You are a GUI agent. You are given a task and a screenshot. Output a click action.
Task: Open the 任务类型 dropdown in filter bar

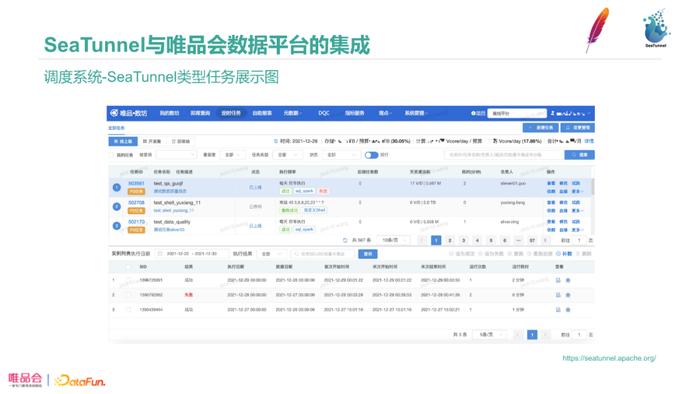(288, 155)
